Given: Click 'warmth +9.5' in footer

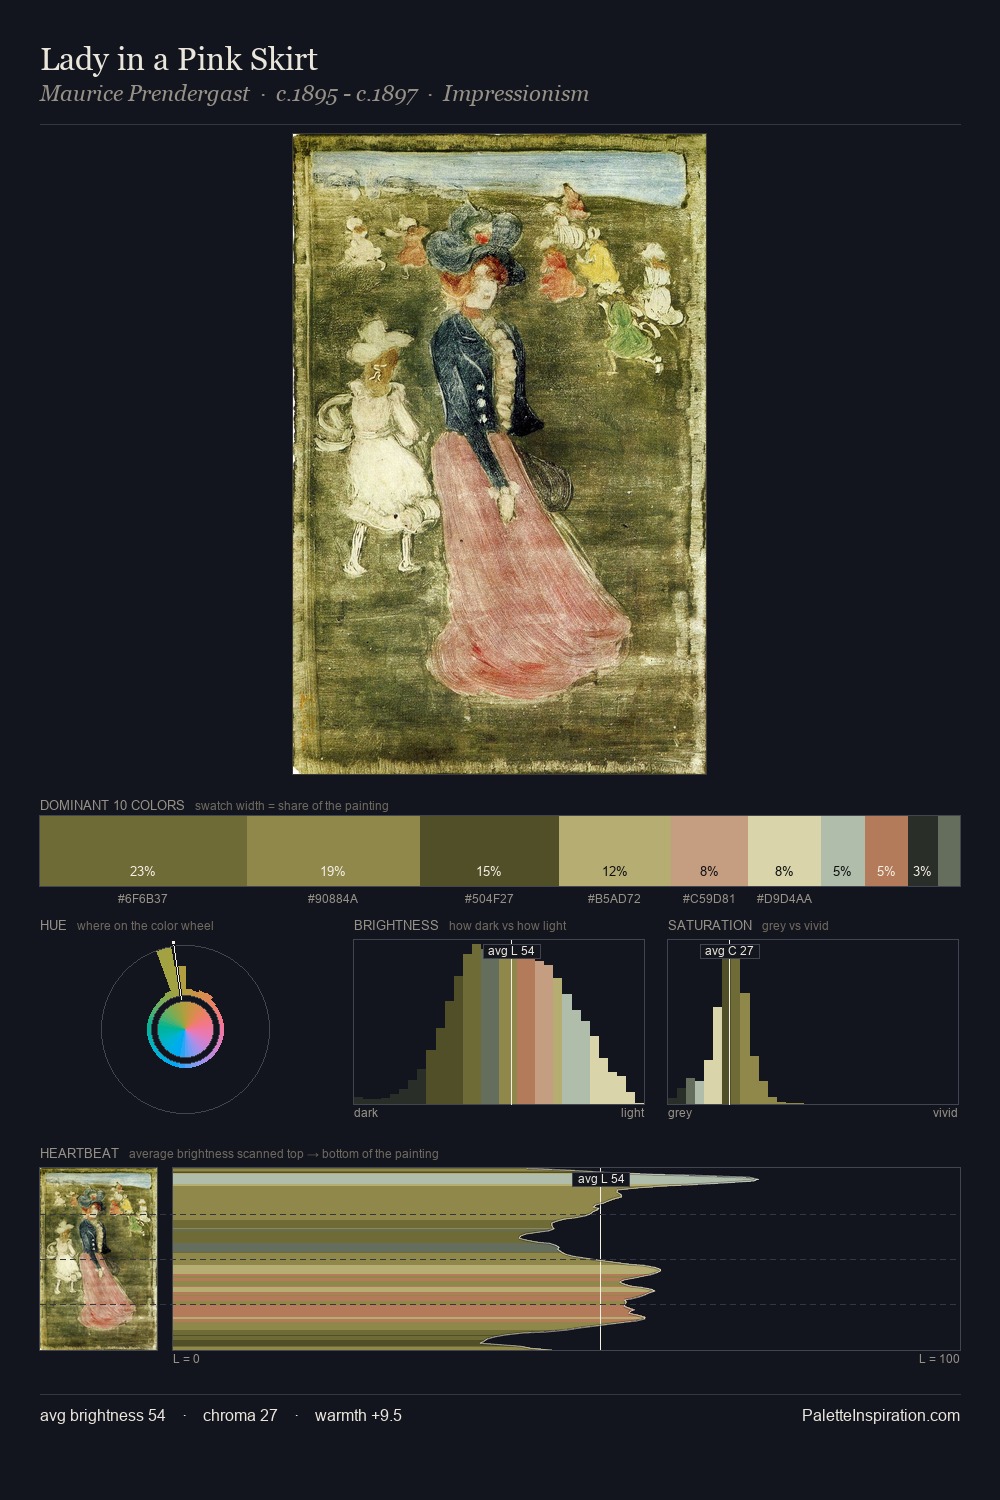Looking at the screenshot, I should point(358,1415).
